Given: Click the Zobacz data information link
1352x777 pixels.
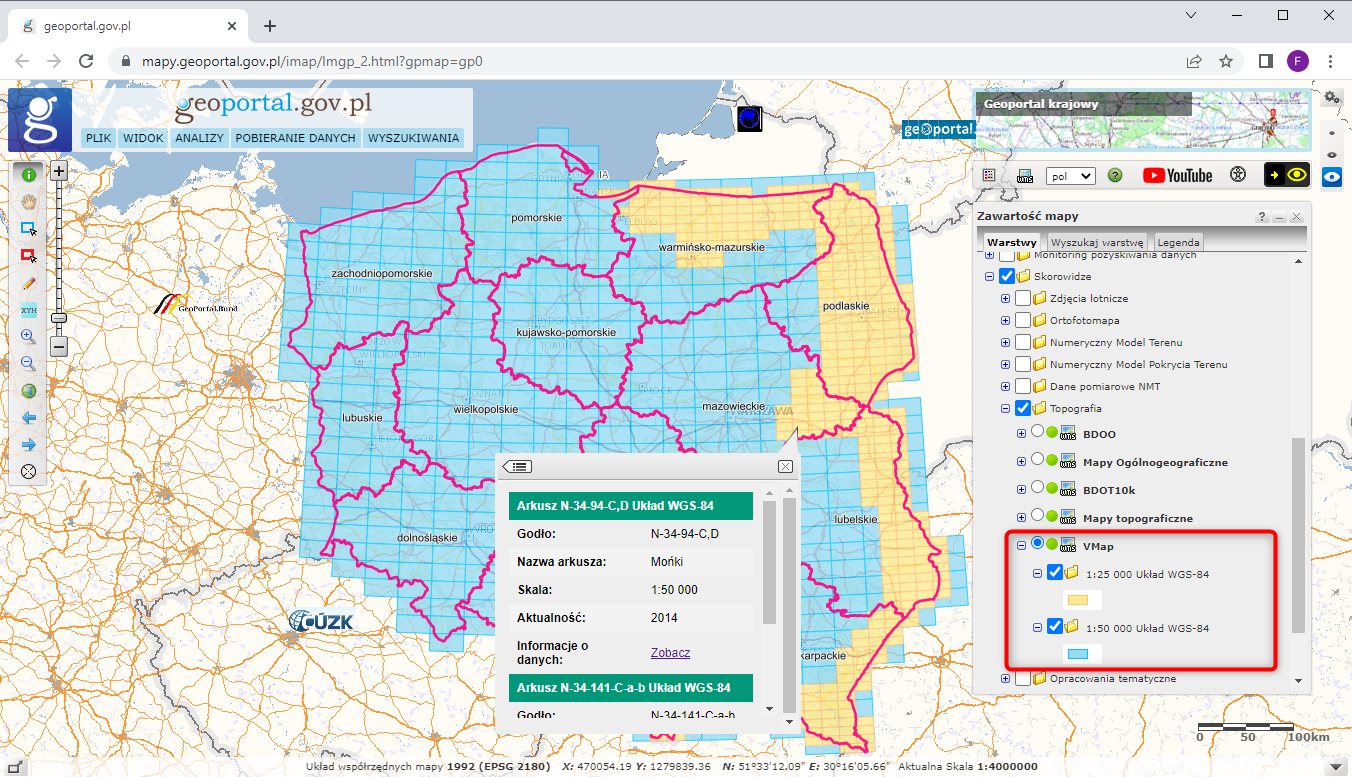Looking at the screenshot, I should [670, 653].
